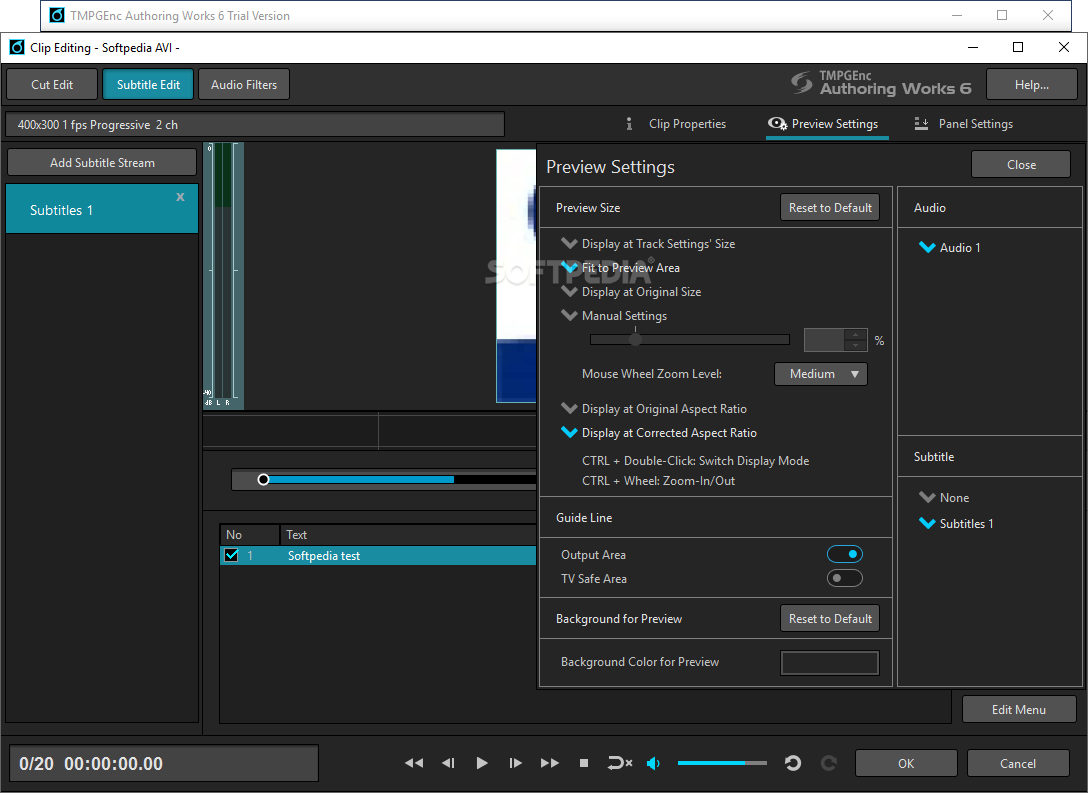
Task: Click the Panel Settings icon
Action: tap(921, 123)
